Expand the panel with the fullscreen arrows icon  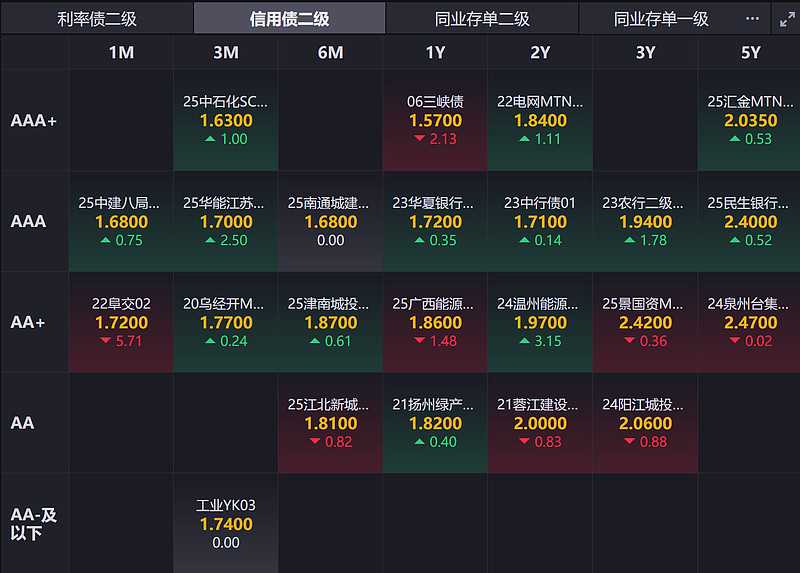coord(787,19)
